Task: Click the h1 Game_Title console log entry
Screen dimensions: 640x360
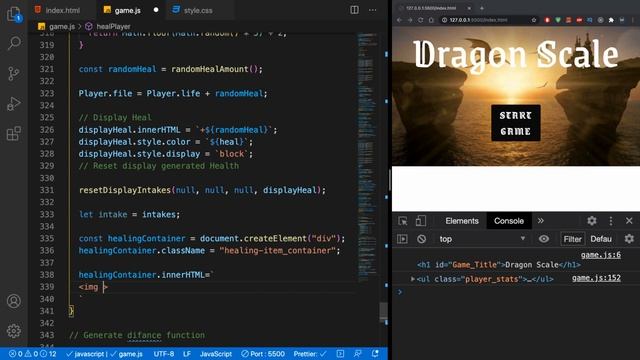Action: tap(498, 265)
